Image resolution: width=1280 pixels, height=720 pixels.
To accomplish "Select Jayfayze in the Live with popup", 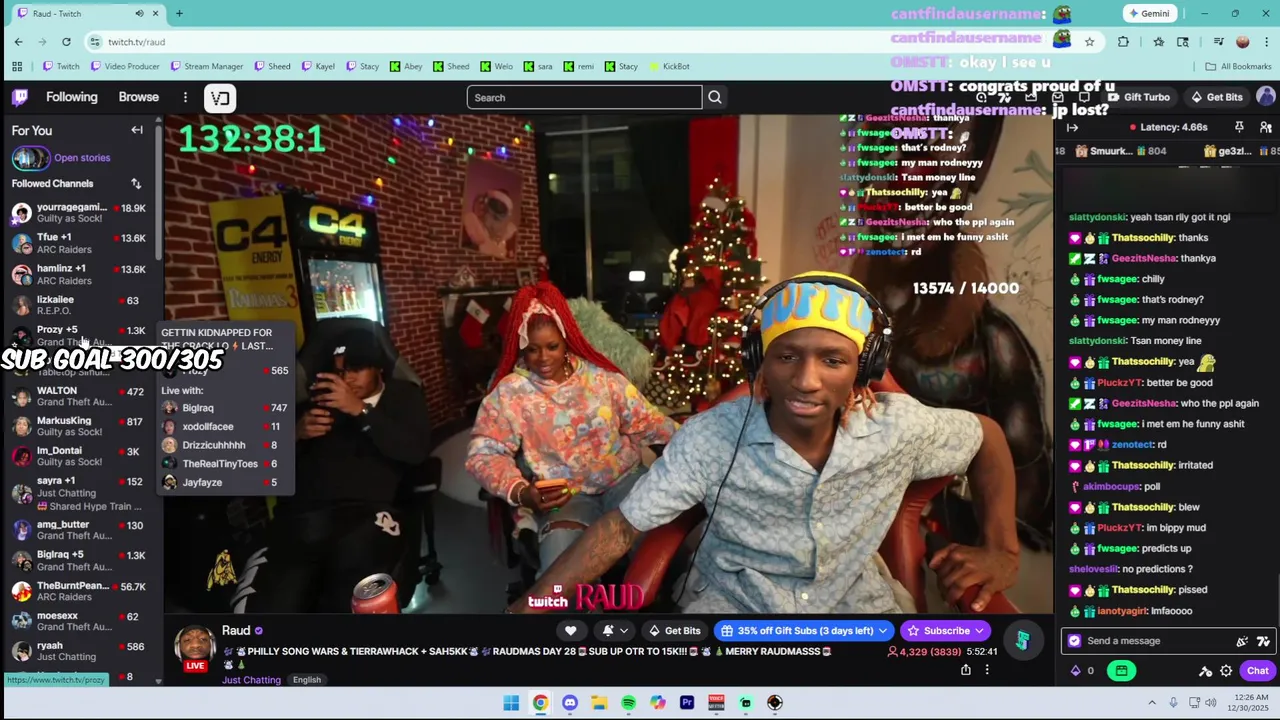I will 224,482.
